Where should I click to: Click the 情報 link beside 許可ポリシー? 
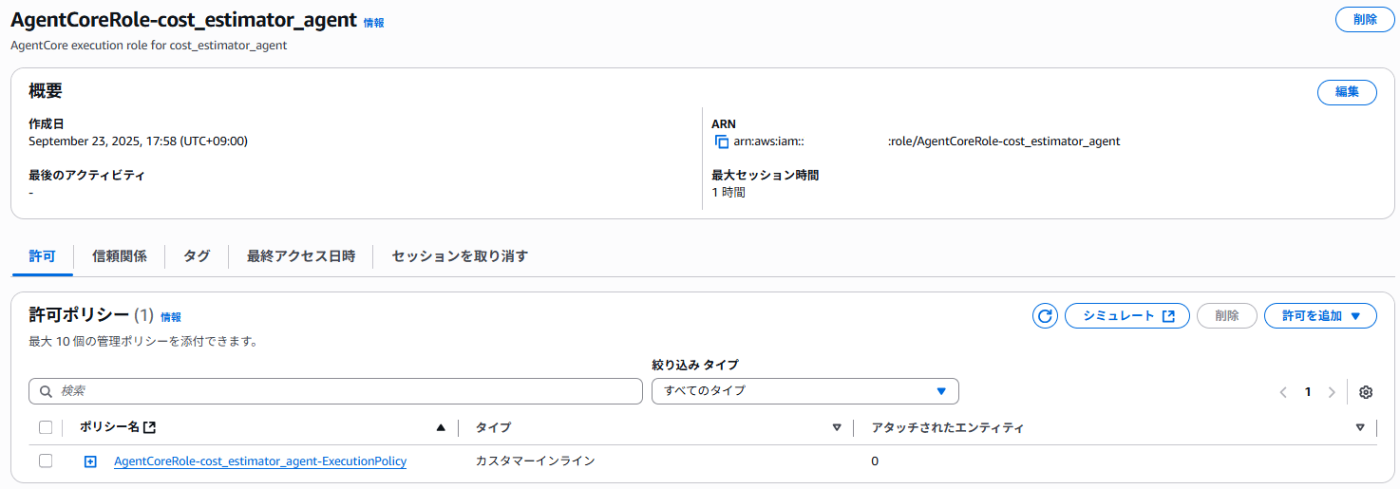[x=171, y=317]
